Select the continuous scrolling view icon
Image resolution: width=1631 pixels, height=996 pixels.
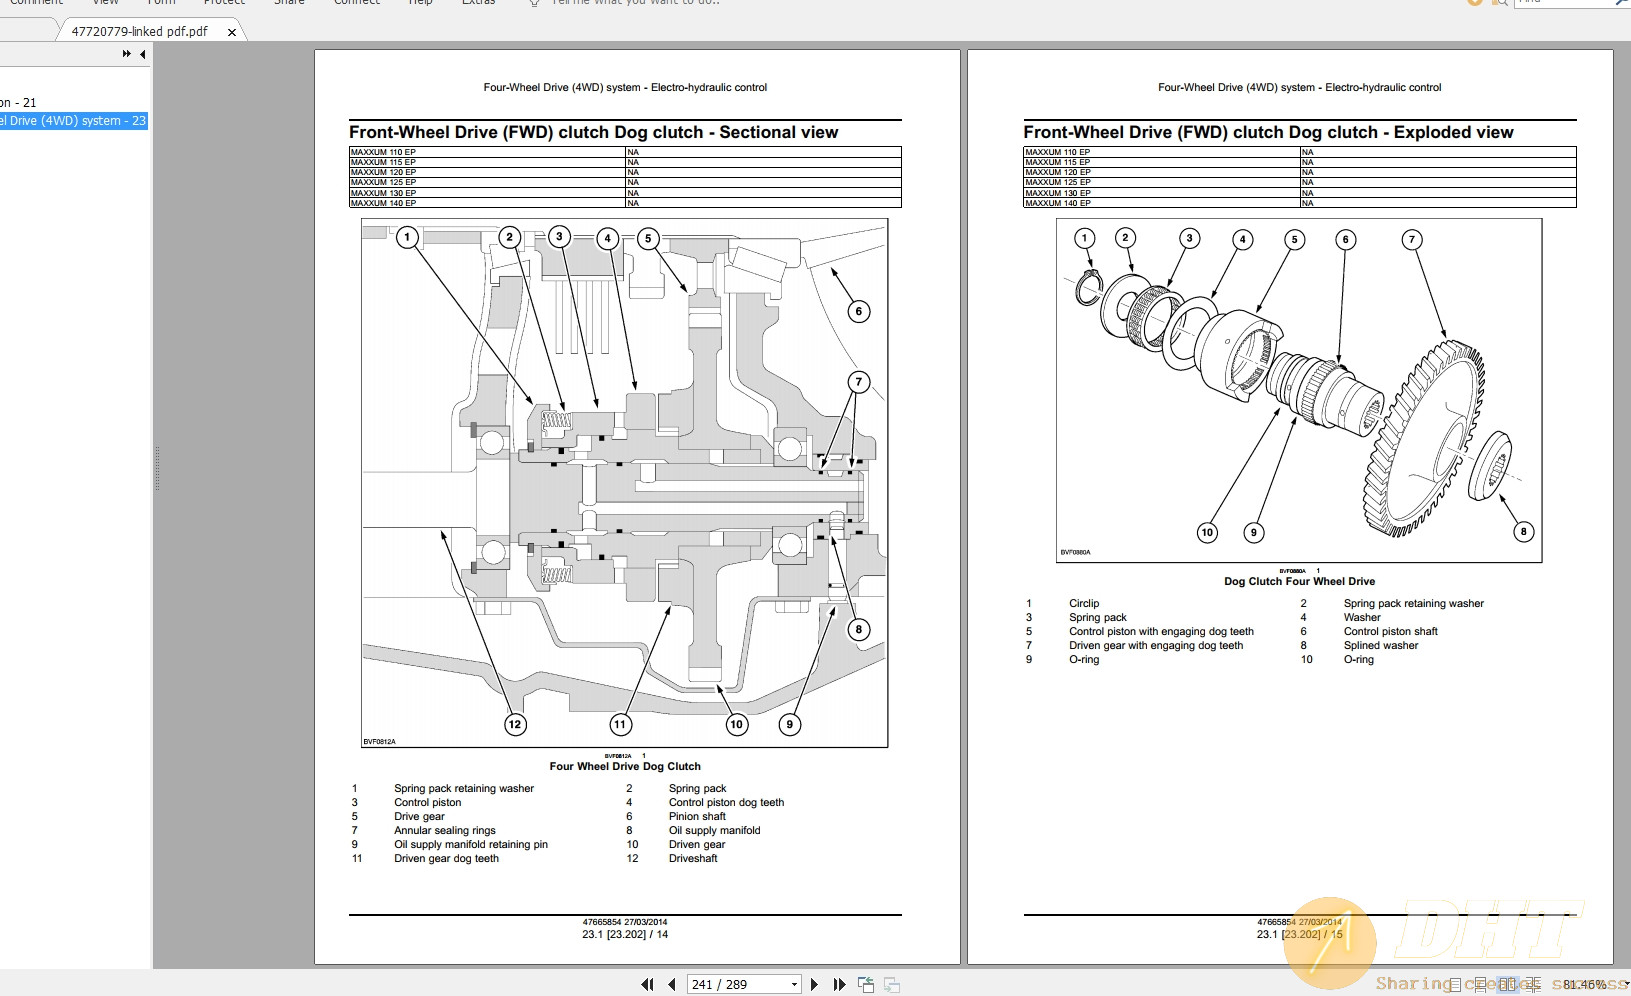pyautogui.click(x=1481, y=983)
